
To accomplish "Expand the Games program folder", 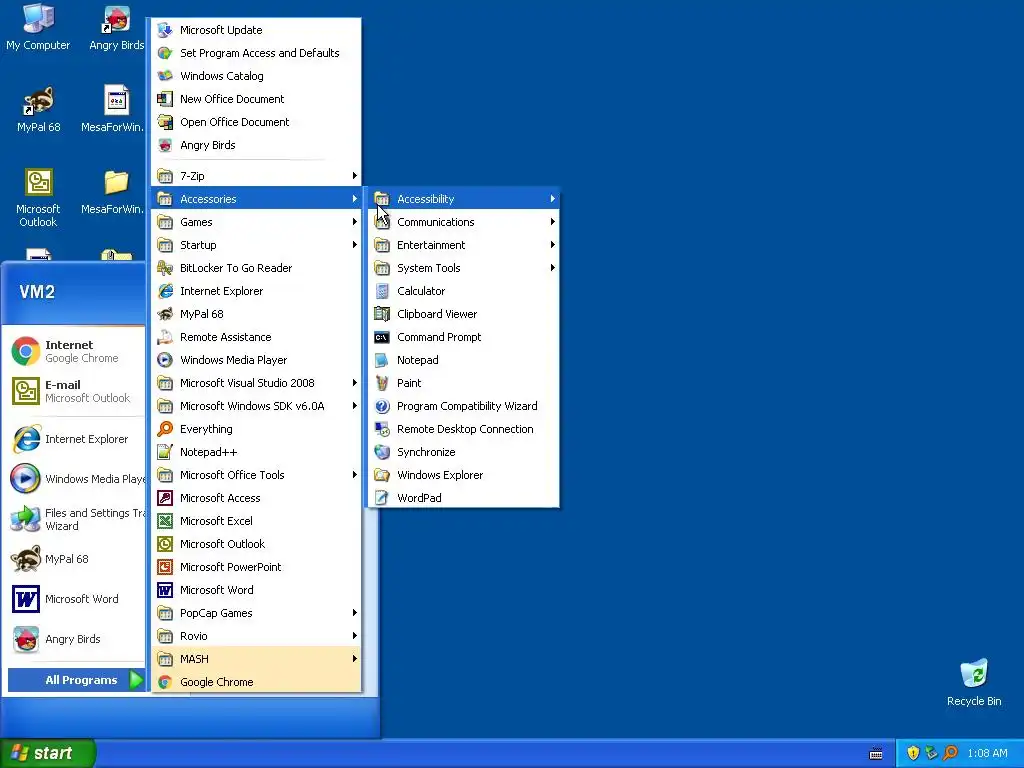I will [256, 222].
